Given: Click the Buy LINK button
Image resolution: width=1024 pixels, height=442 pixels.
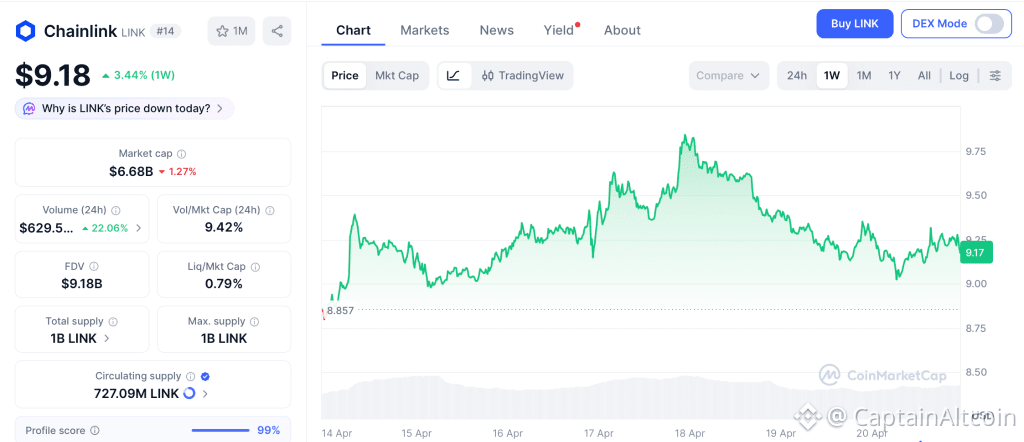Looking at the screenshot, I should (x=854, y=24).
